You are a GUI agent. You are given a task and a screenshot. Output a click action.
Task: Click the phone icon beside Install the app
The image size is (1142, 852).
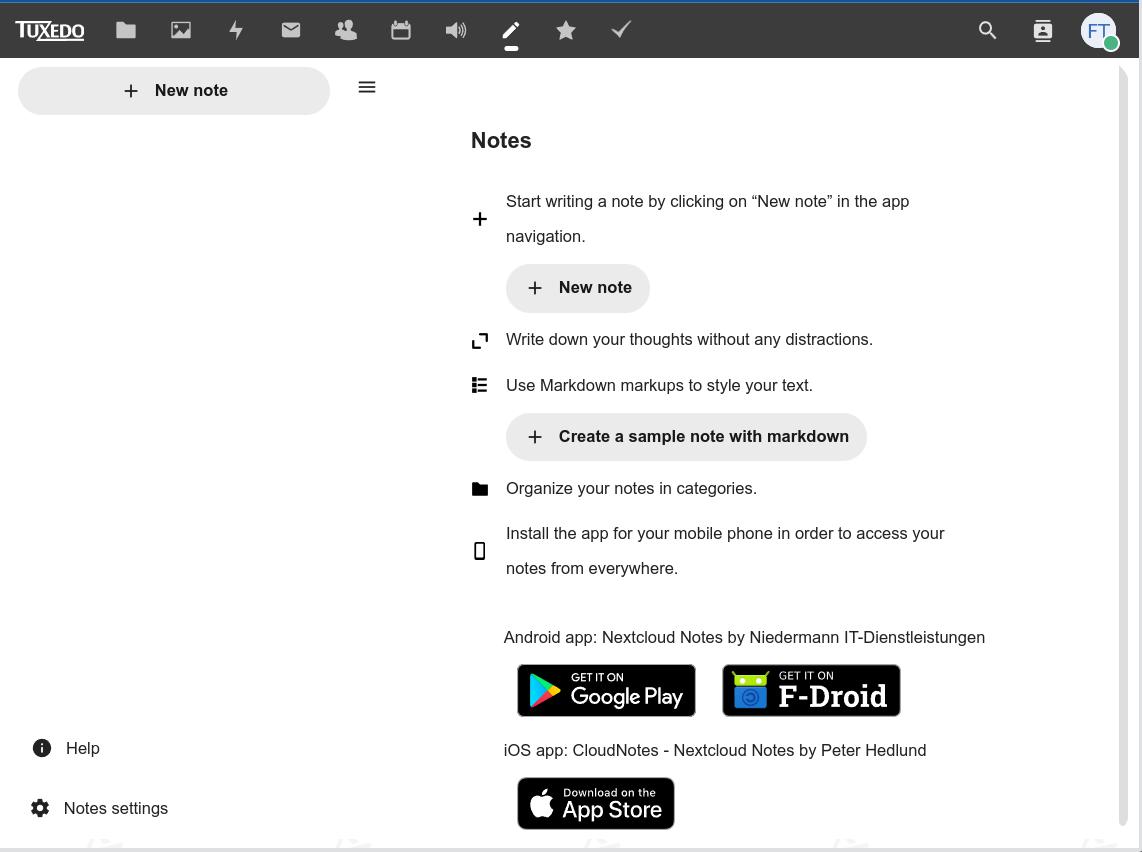(x=479, y=551)
